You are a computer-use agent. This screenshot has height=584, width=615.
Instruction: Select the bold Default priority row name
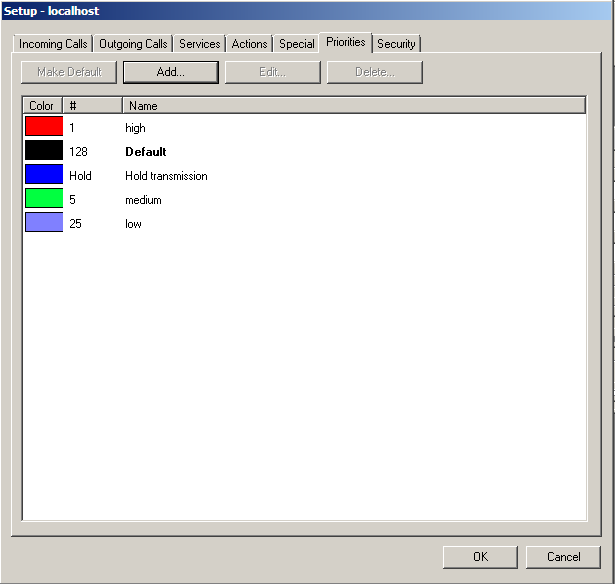tap(145, 152)
